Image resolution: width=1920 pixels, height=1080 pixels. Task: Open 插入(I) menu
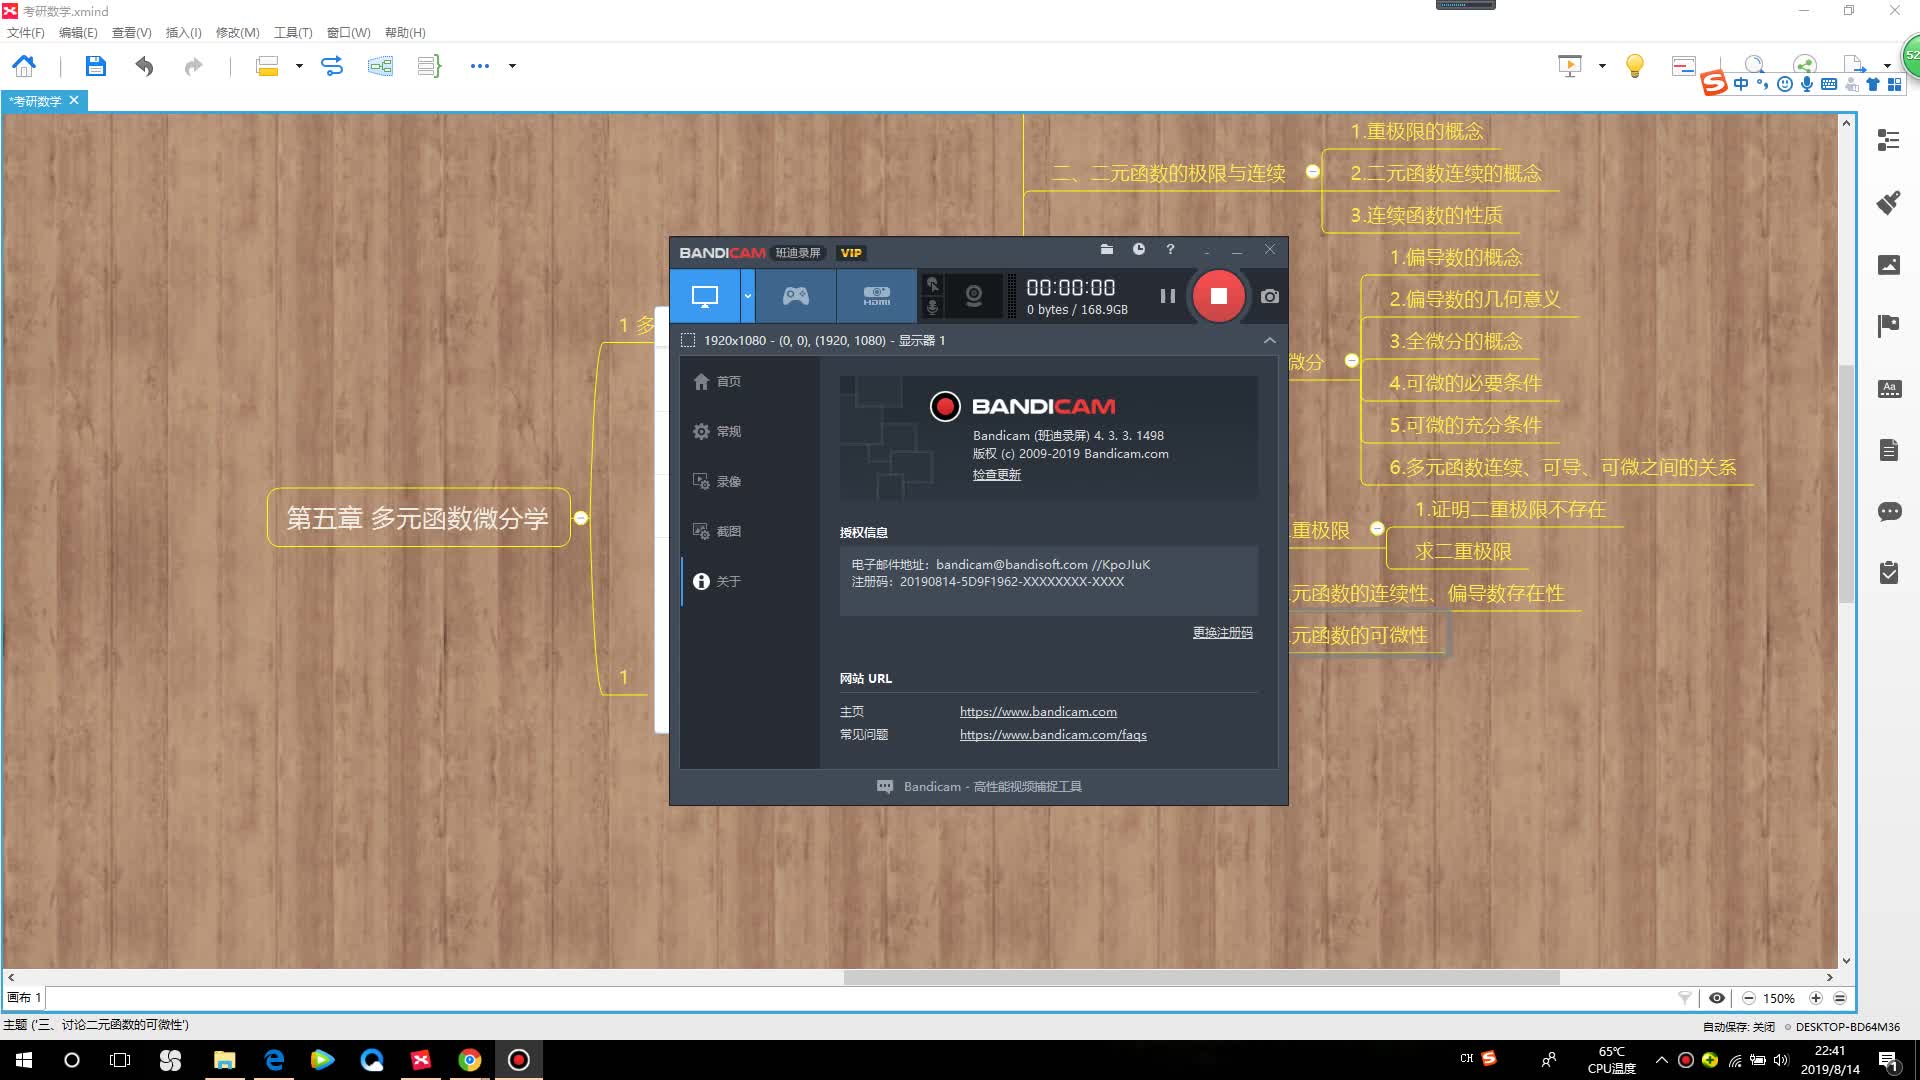coord(183,32)
